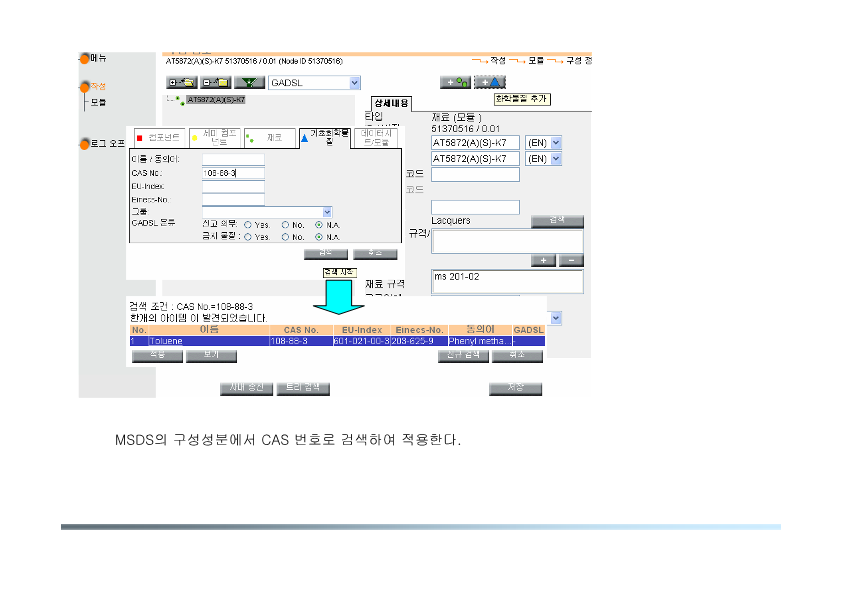Click the Einecs-No. input field

(x=233, y=200)
